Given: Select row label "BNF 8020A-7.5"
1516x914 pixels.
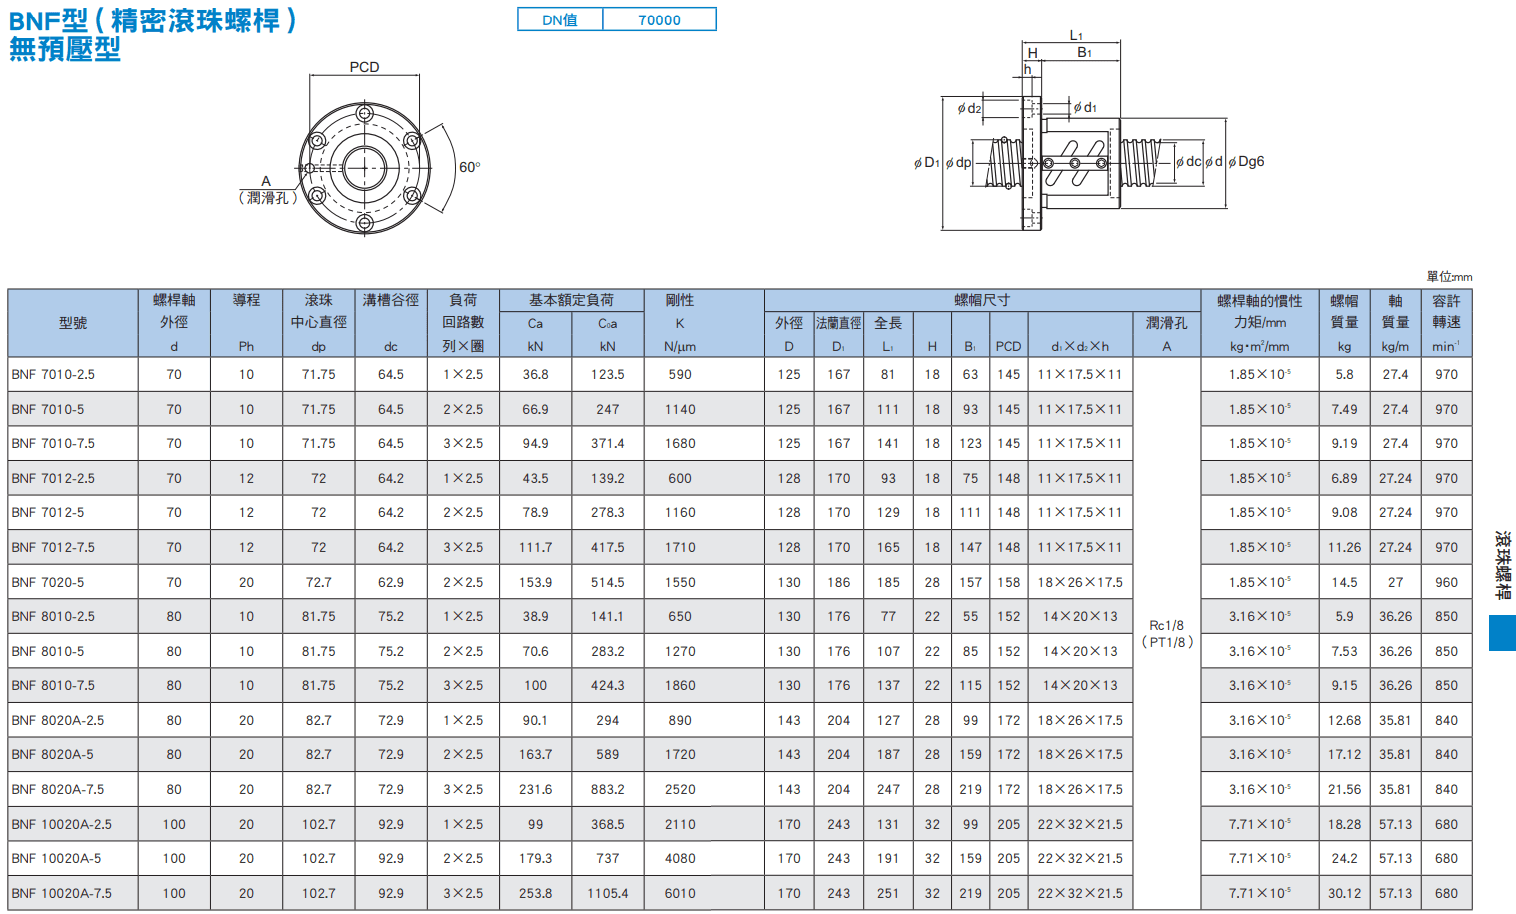Looking at the screenshot, I should coord(58,789).
